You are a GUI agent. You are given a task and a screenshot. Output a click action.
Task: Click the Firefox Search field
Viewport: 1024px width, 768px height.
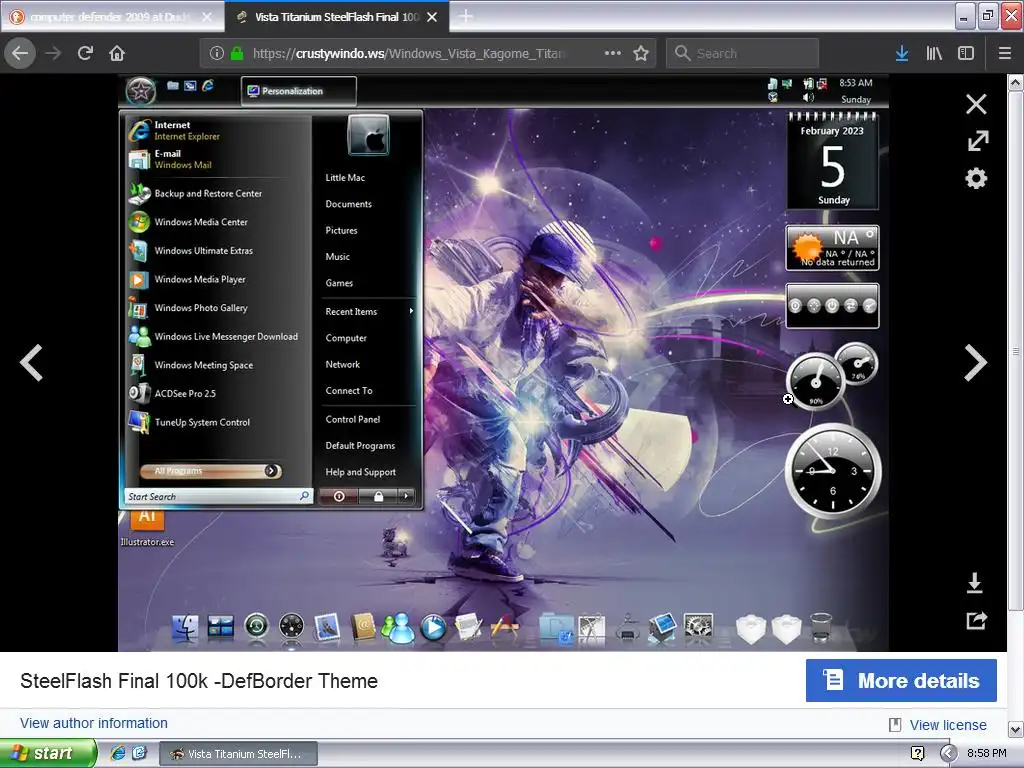(743, 53)
